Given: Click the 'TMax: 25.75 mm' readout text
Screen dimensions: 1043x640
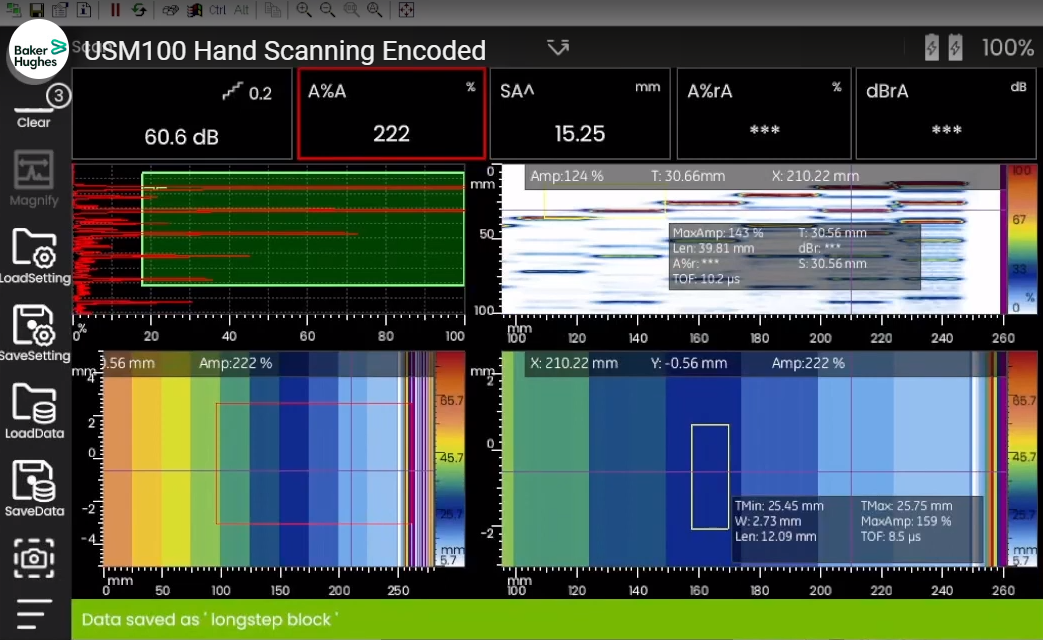Looking at the screenshot, I should (x=906, y=506).
